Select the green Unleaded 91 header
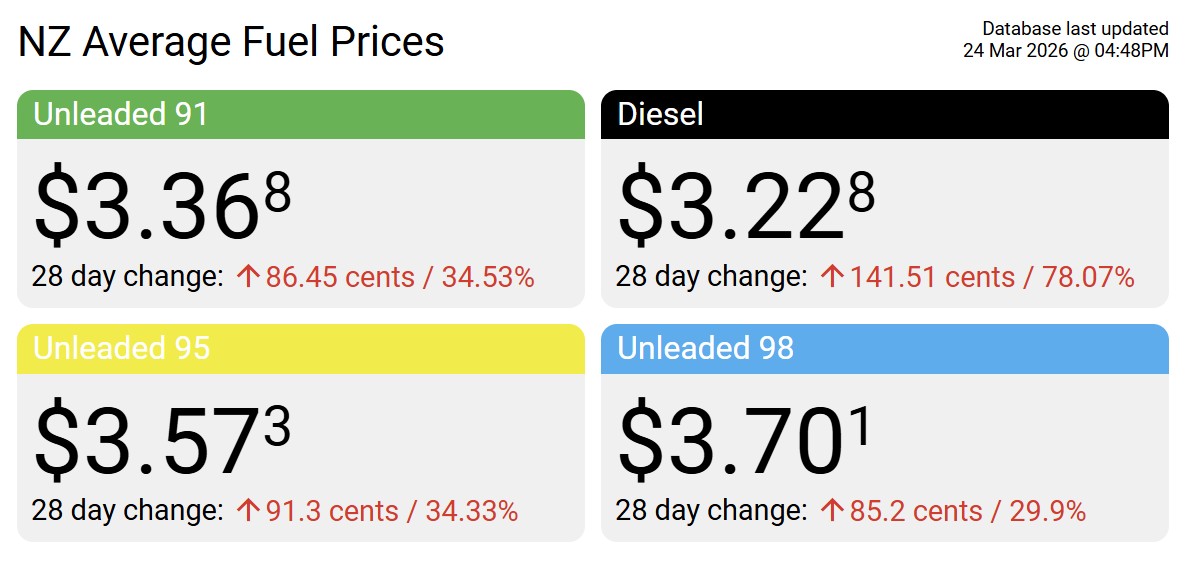 (300, 114)
